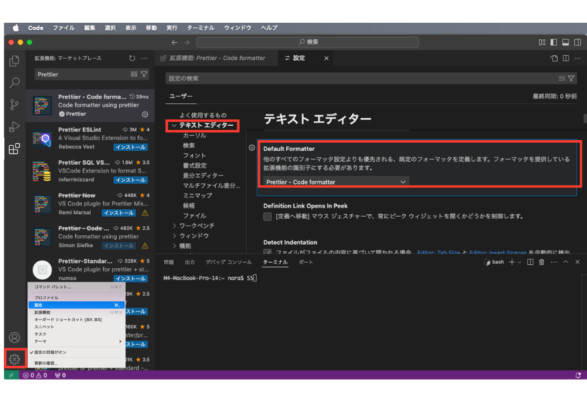This screenshot has width=587, height=400.
Task: Clear the settings search input icon
Action: [562, 78]
